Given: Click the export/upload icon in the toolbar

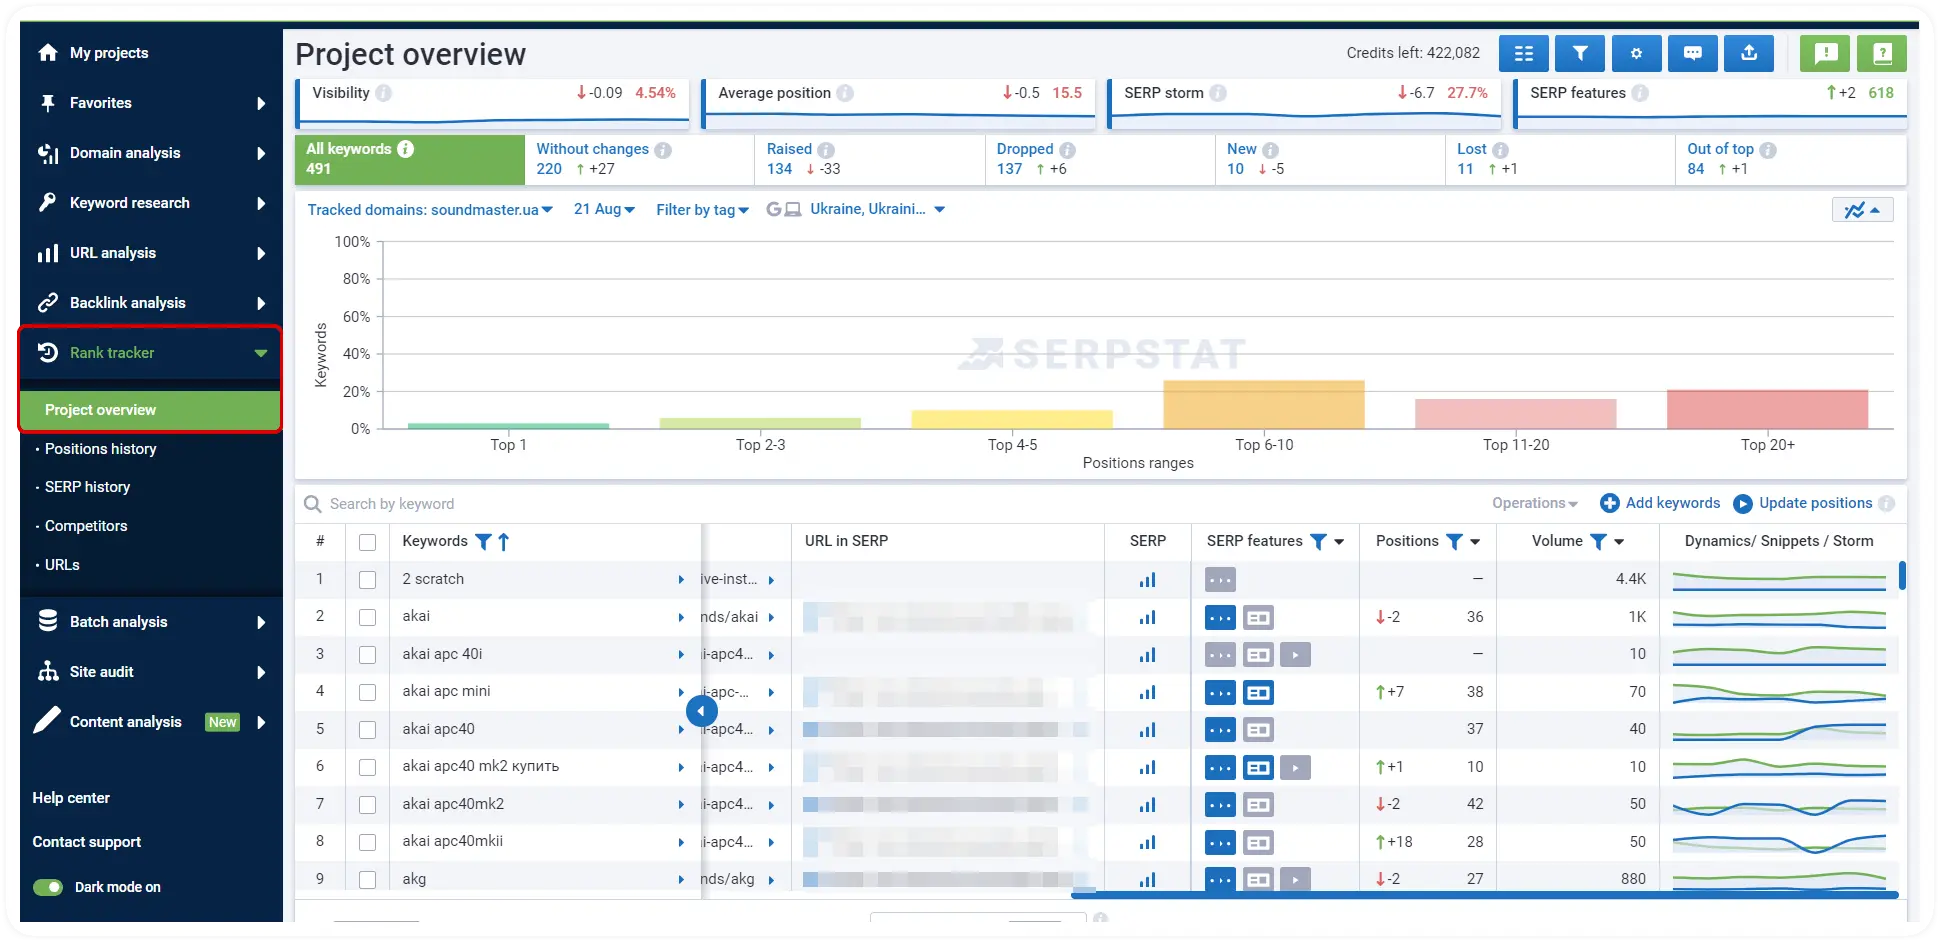Looking at the screenshot, I should [x=1748, y=53].
